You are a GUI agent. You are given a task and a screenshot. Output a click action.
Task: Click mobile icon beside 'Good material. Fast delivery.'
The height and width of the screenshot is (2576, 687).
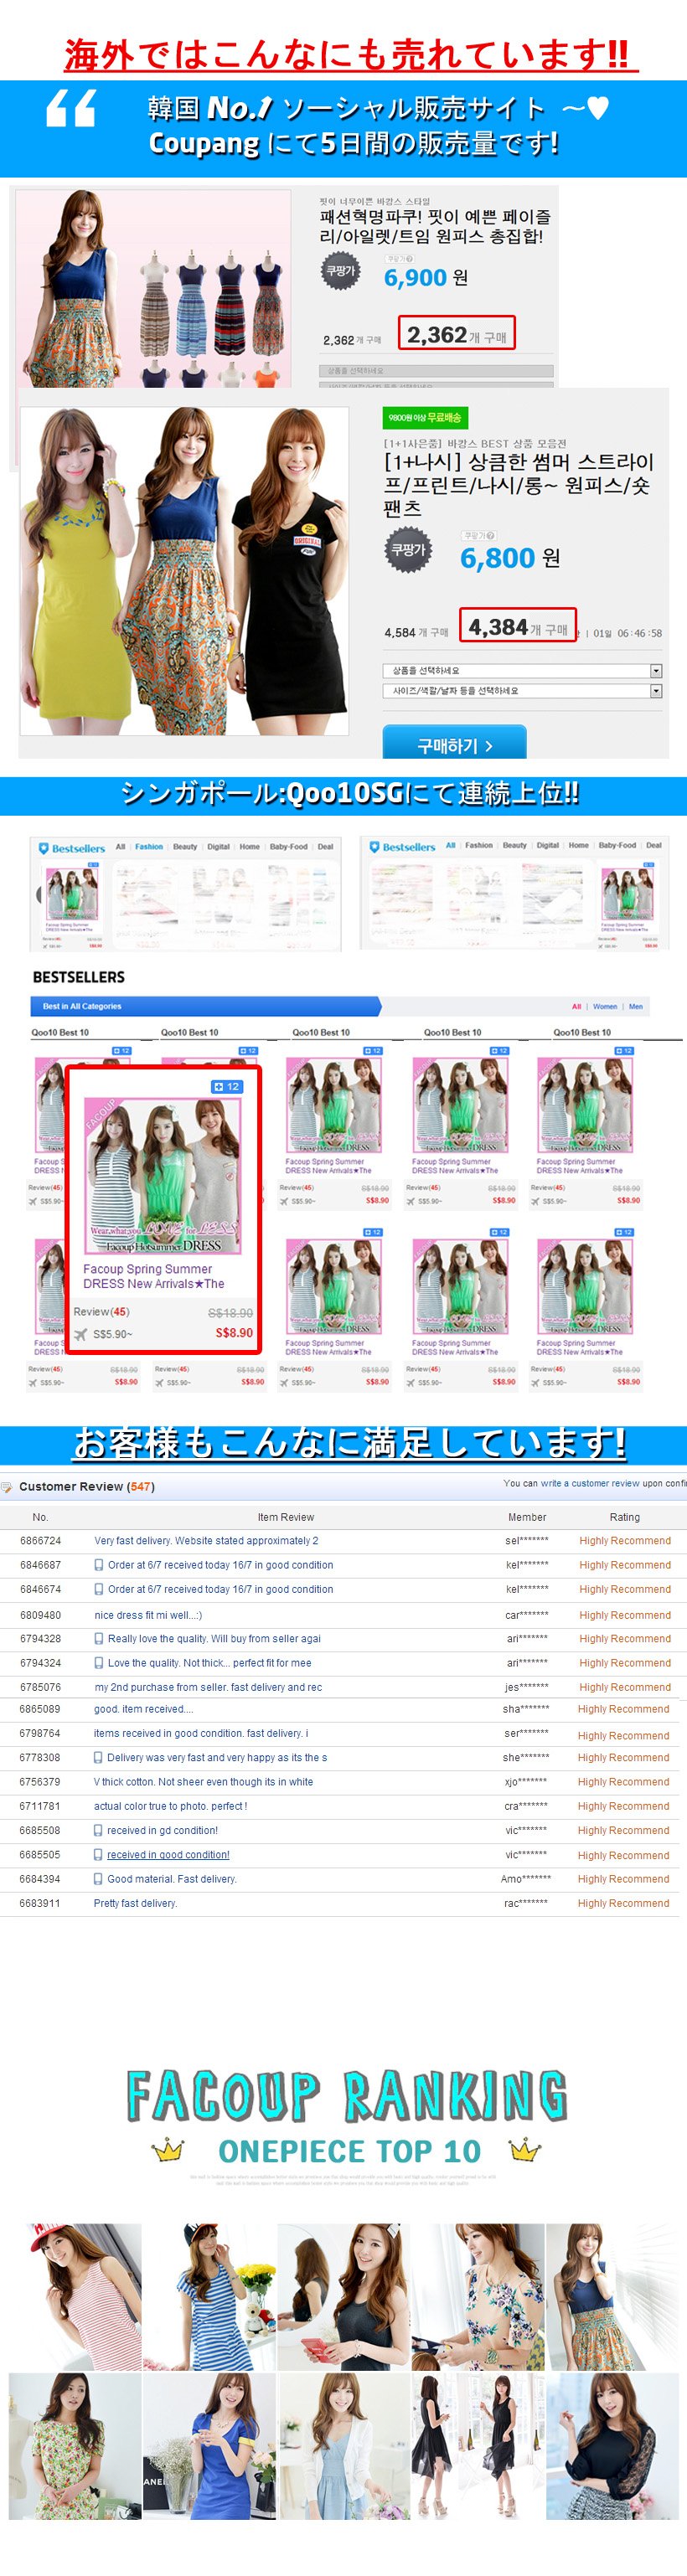[99, 1879]
